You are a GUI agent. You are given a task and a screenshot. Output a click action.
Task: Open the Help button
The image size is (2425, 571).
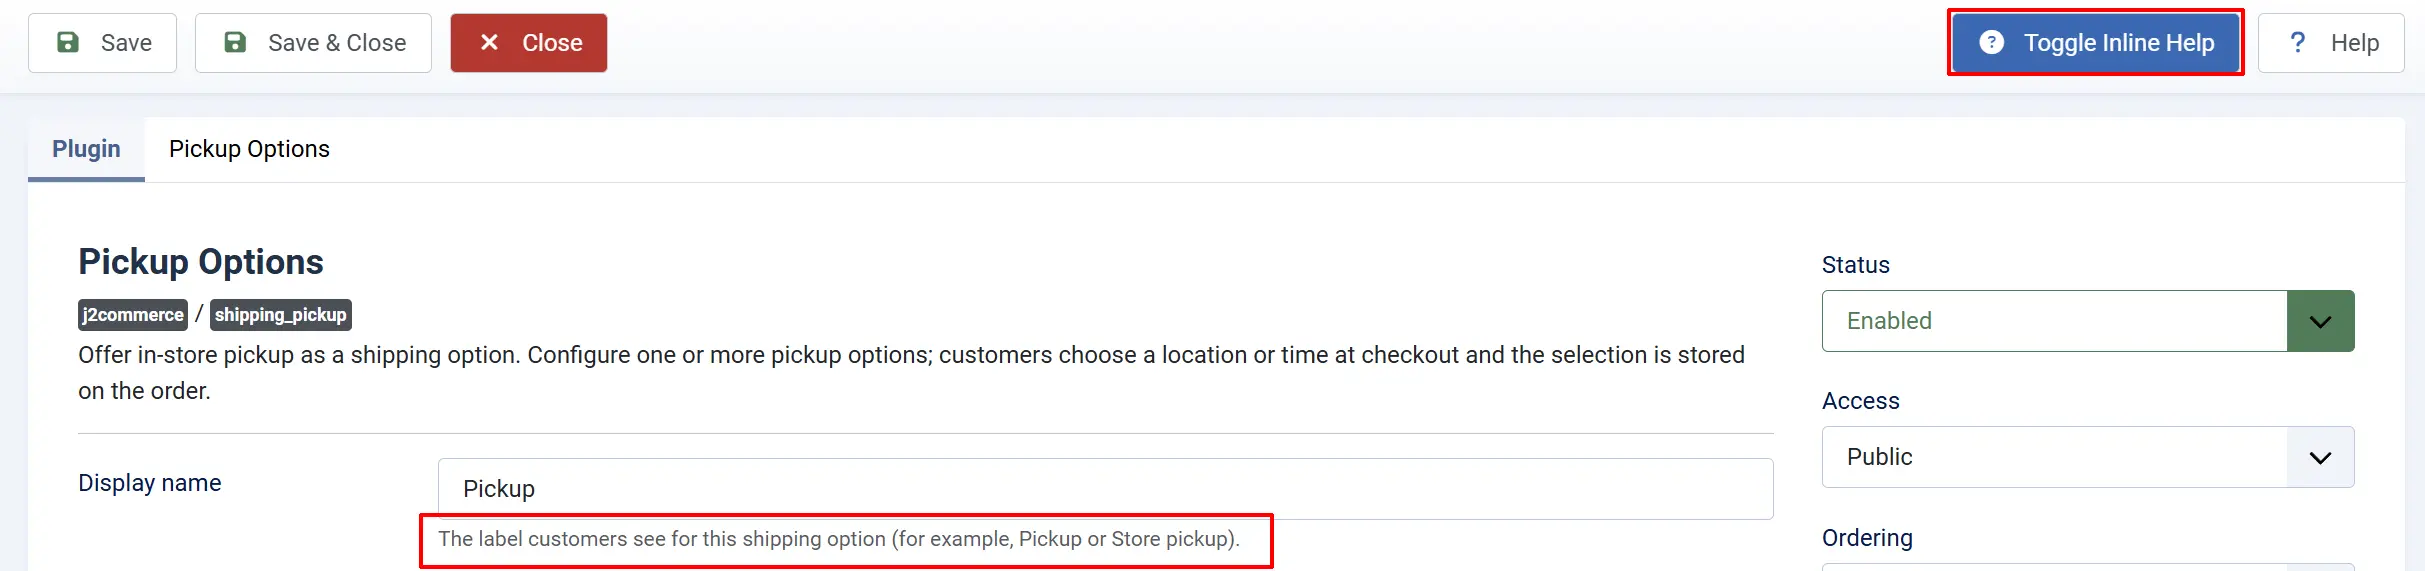[2331, 43]
